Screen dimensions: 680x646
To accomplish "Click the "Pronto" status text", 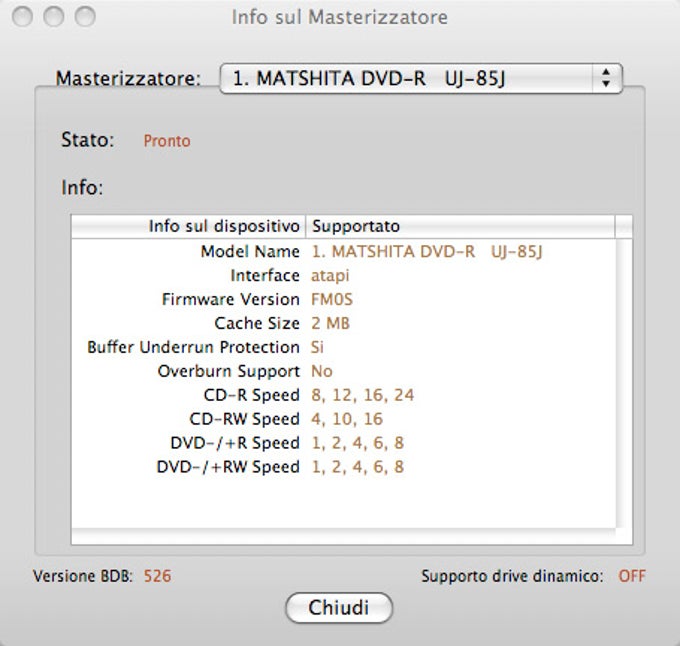I will [x=167, y=141].
